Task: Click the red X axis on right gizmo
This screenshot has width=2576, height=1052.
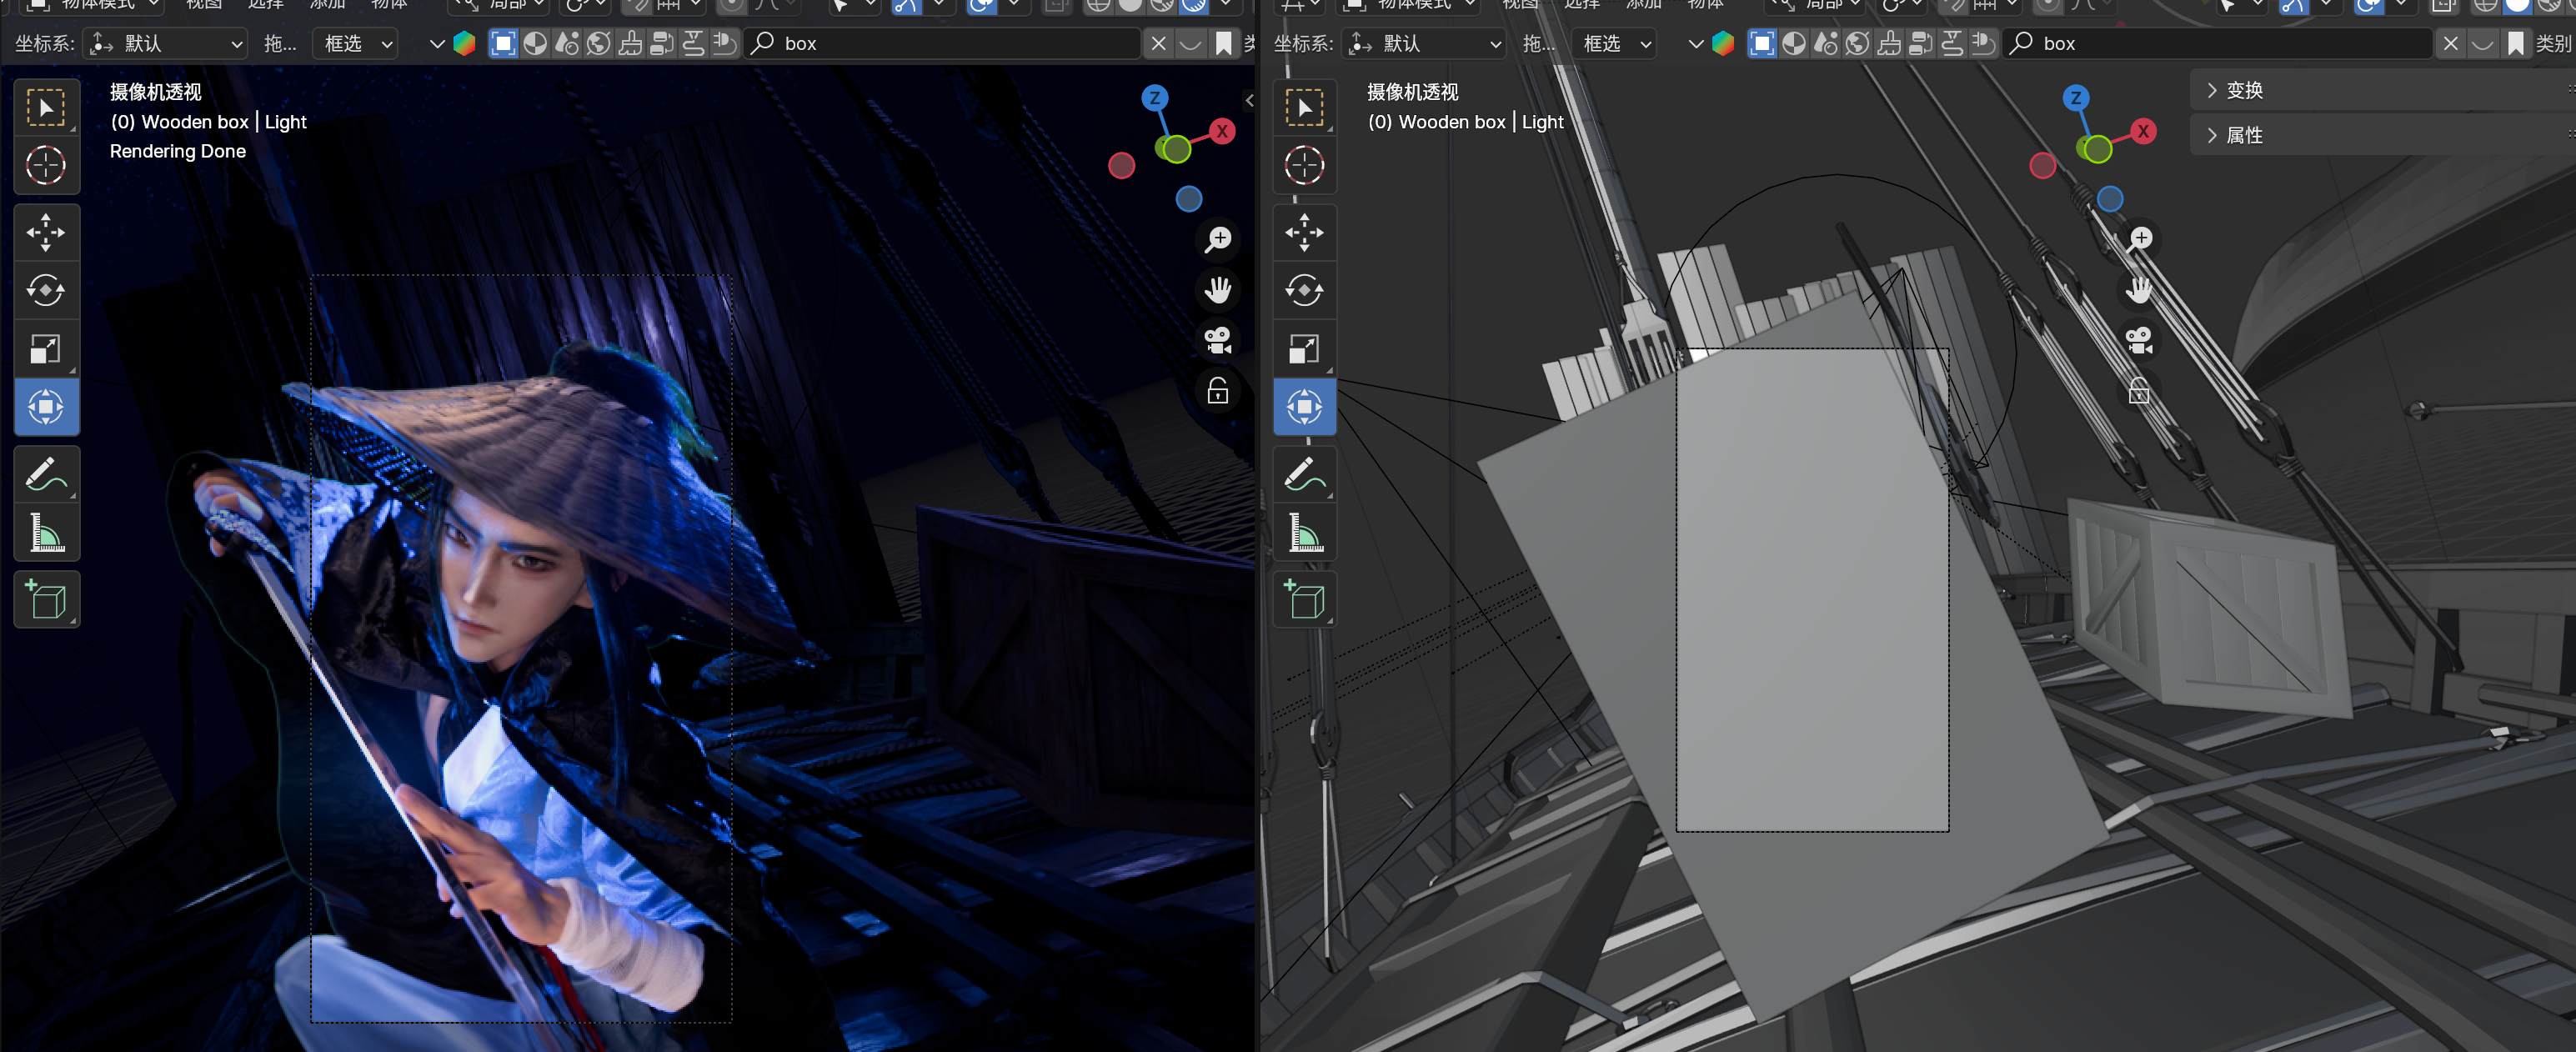Action: [2143, 131]
